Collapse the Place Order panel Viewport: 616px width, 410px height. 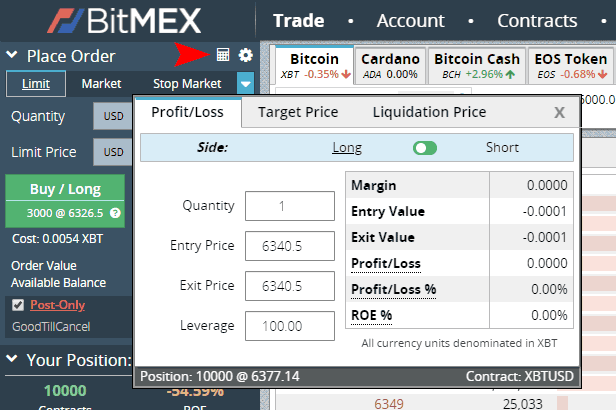click(12, 57)
